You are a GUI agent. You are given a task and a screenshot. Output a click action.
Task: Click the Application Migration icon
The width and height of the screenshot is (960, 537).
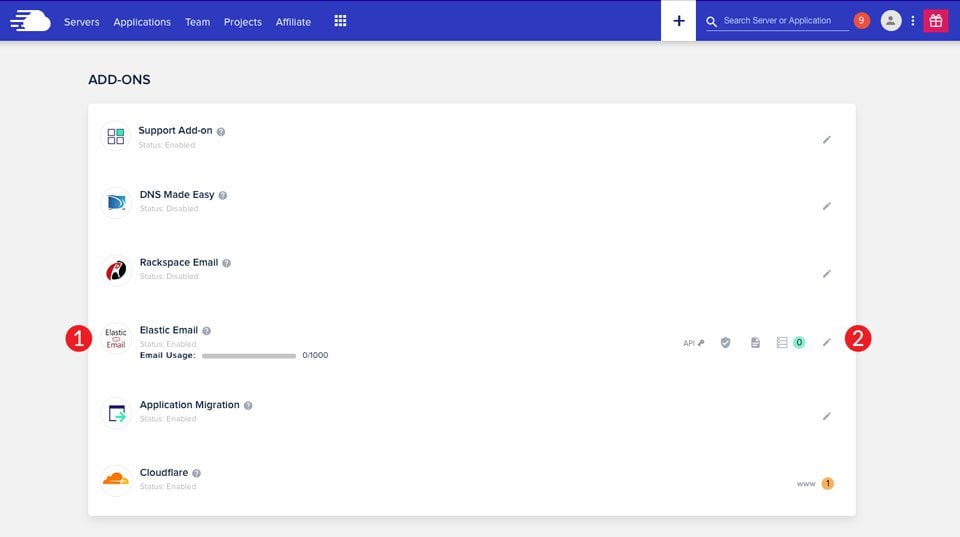click(x=116, y=413)
